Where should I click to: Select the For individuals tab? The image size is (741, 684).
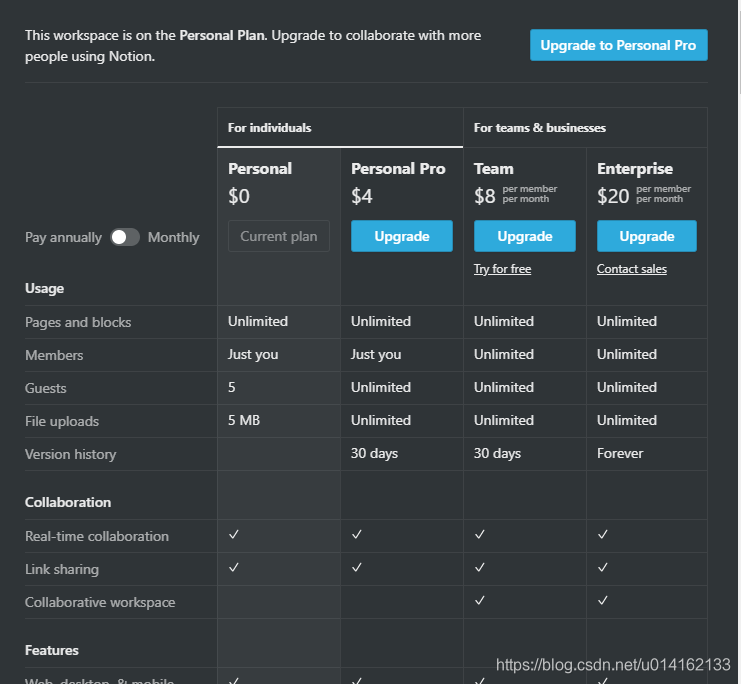[x=340, y=128]
